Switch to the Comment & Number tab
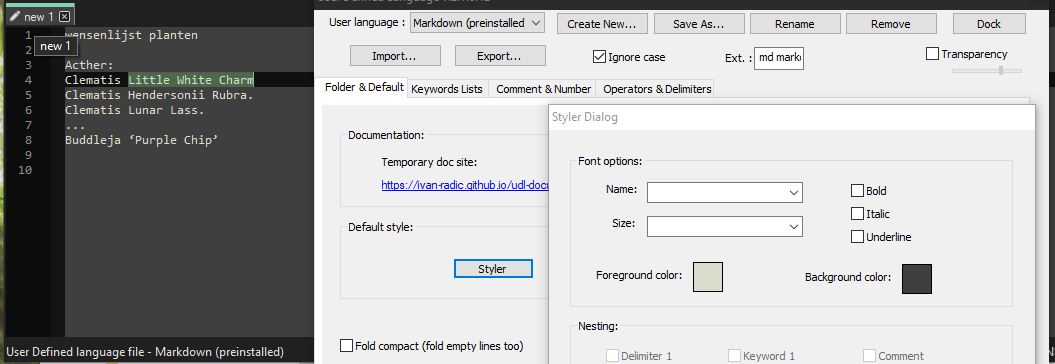The image size is (1055, 364). (544, 89)
